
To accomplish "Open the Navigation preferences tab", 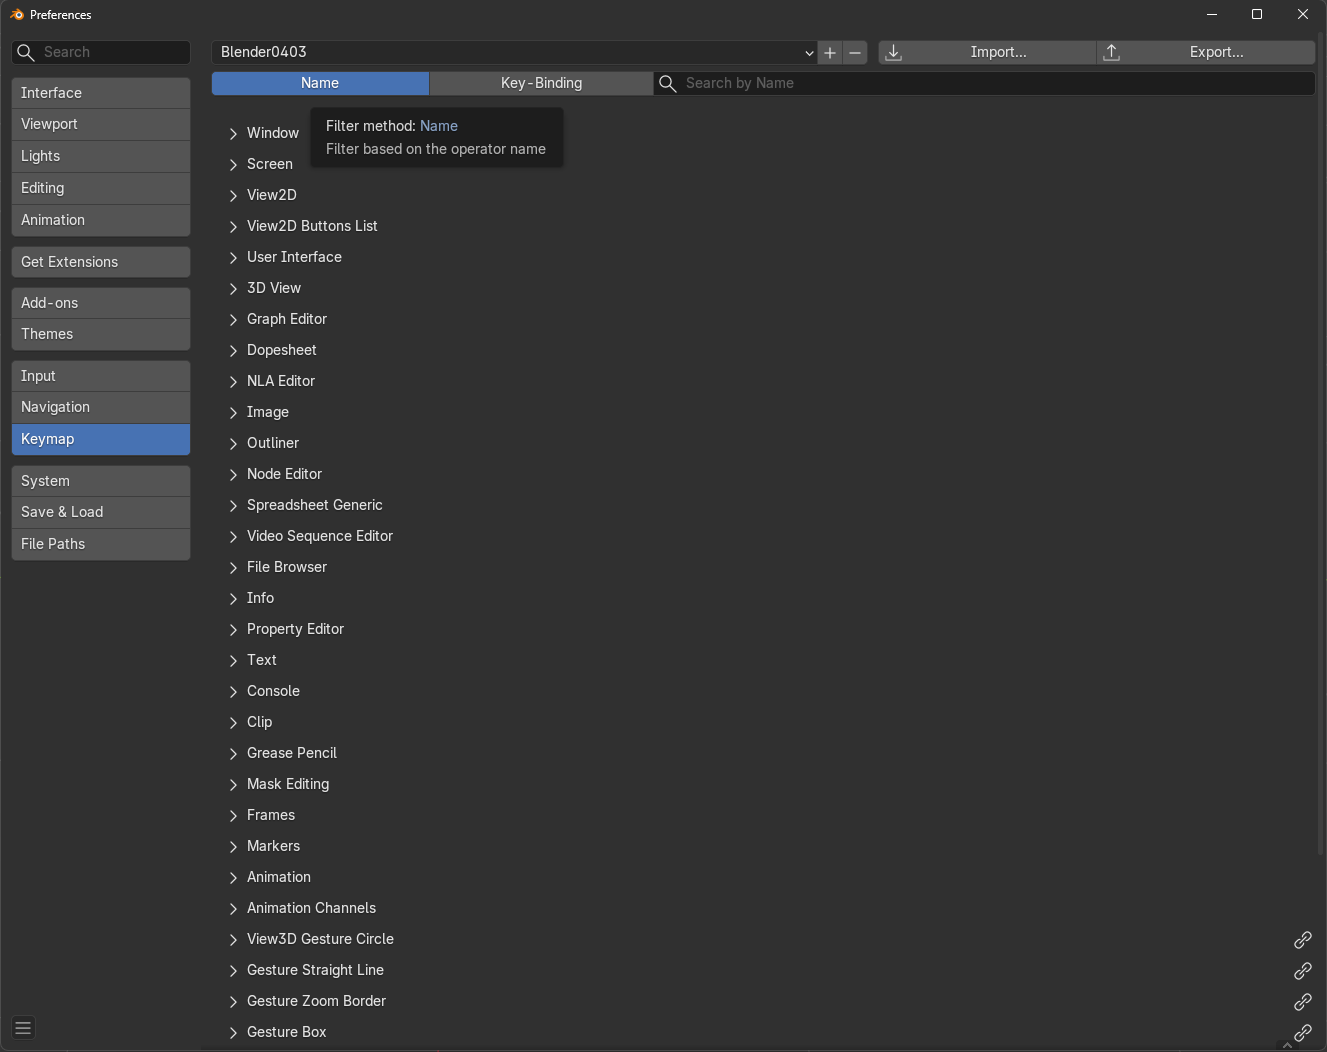I will 101,407.
